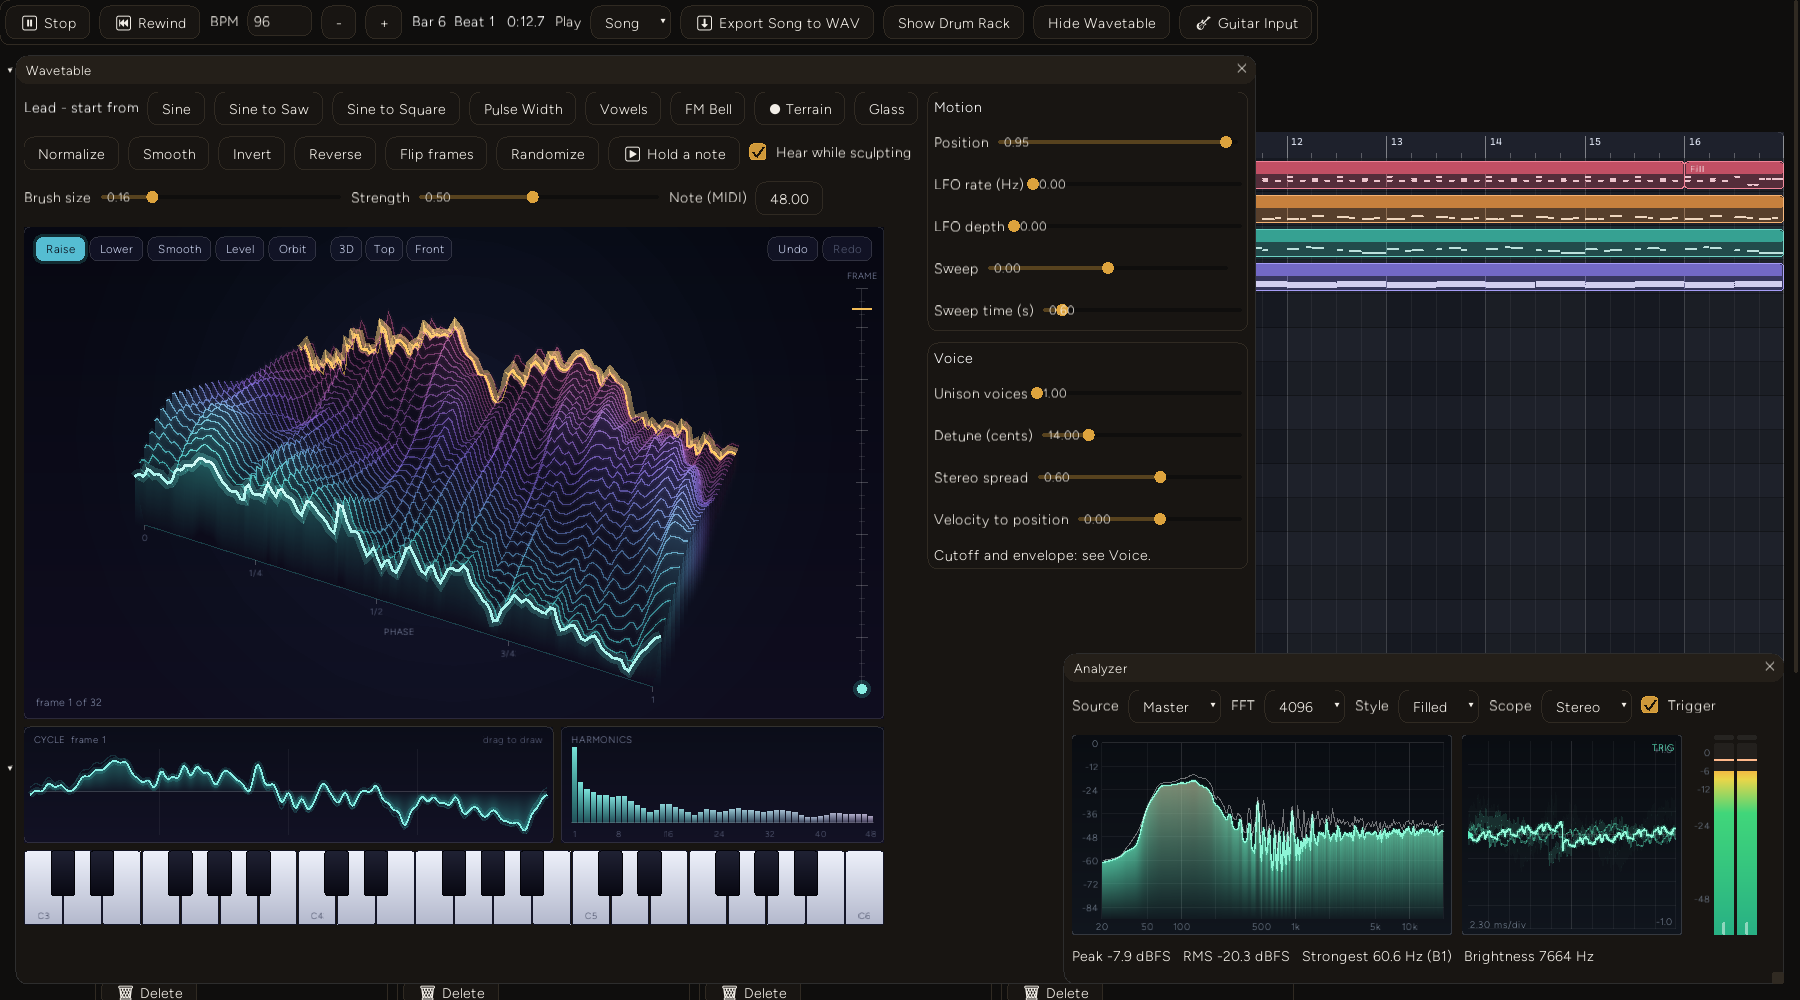Select the Raise sculpt tool
1800x1000 pixels.
click(60, 249)
